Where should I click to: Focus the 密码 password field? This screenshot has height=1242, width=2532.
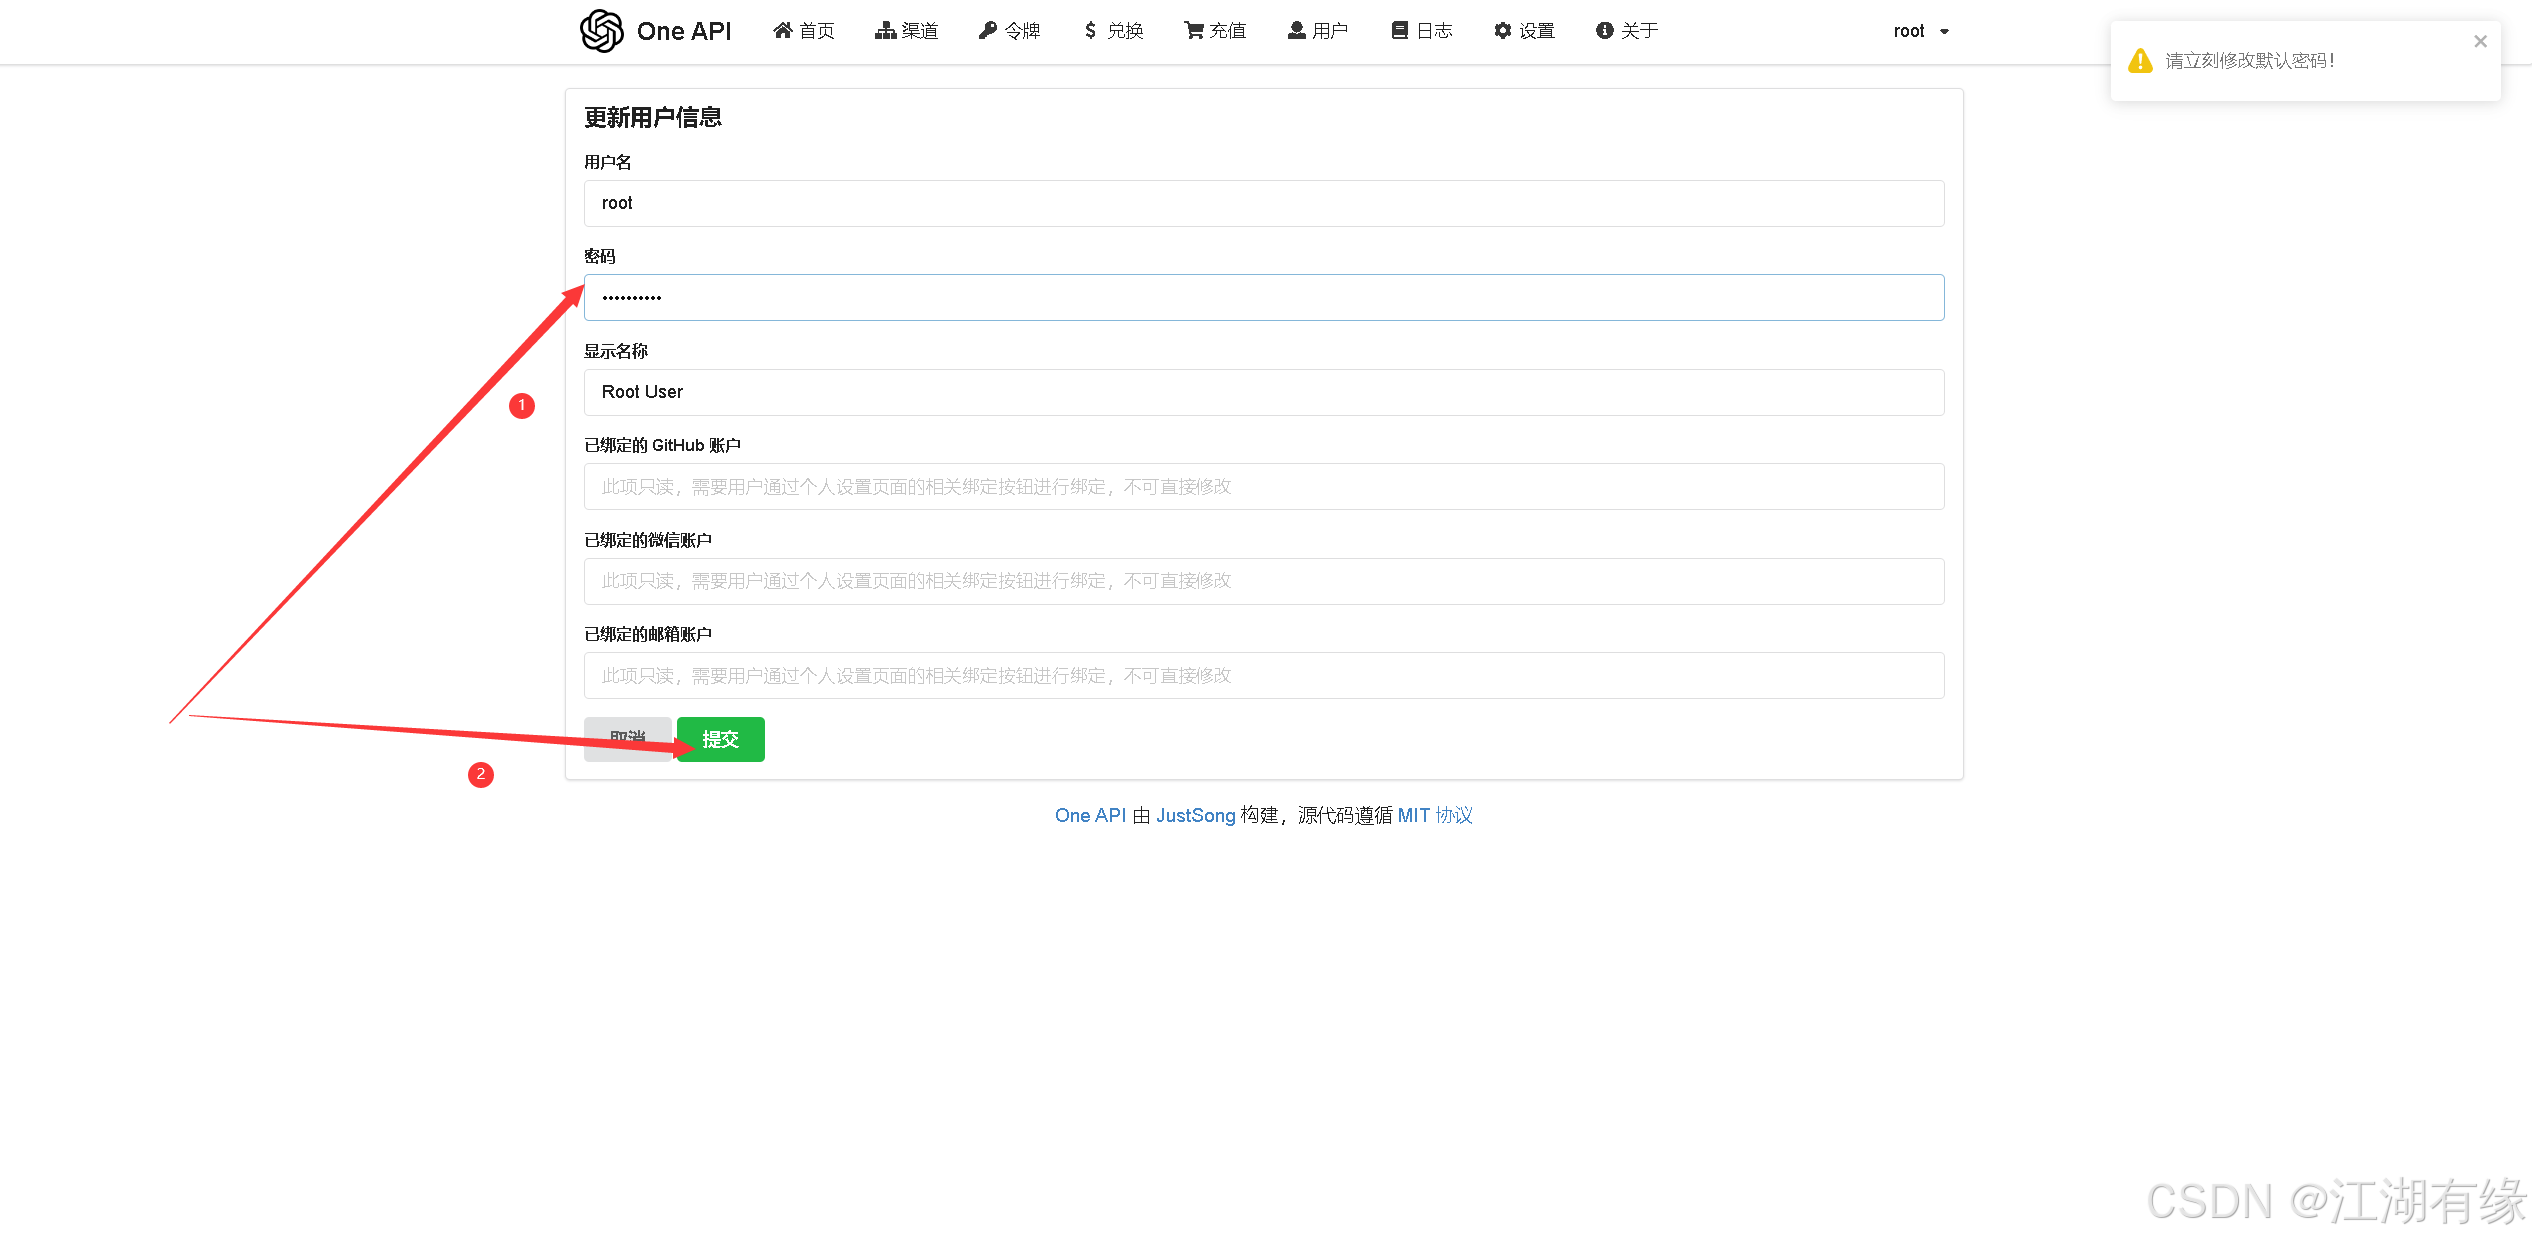(x=1263, y=298)
